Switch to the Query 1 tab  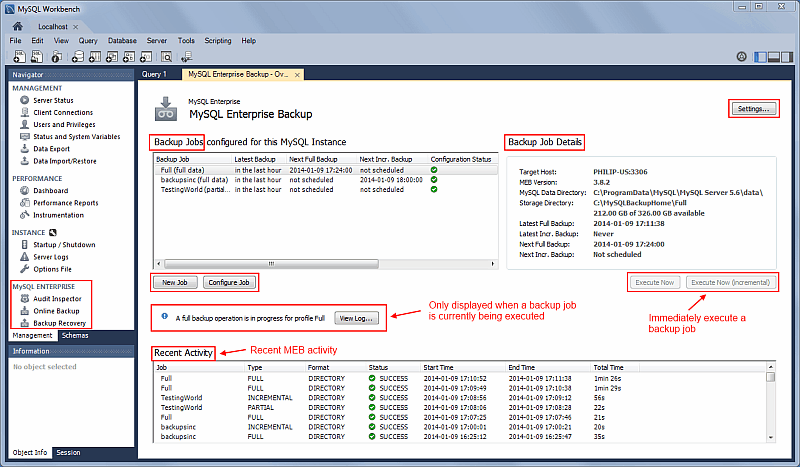(x=155, y=74)
